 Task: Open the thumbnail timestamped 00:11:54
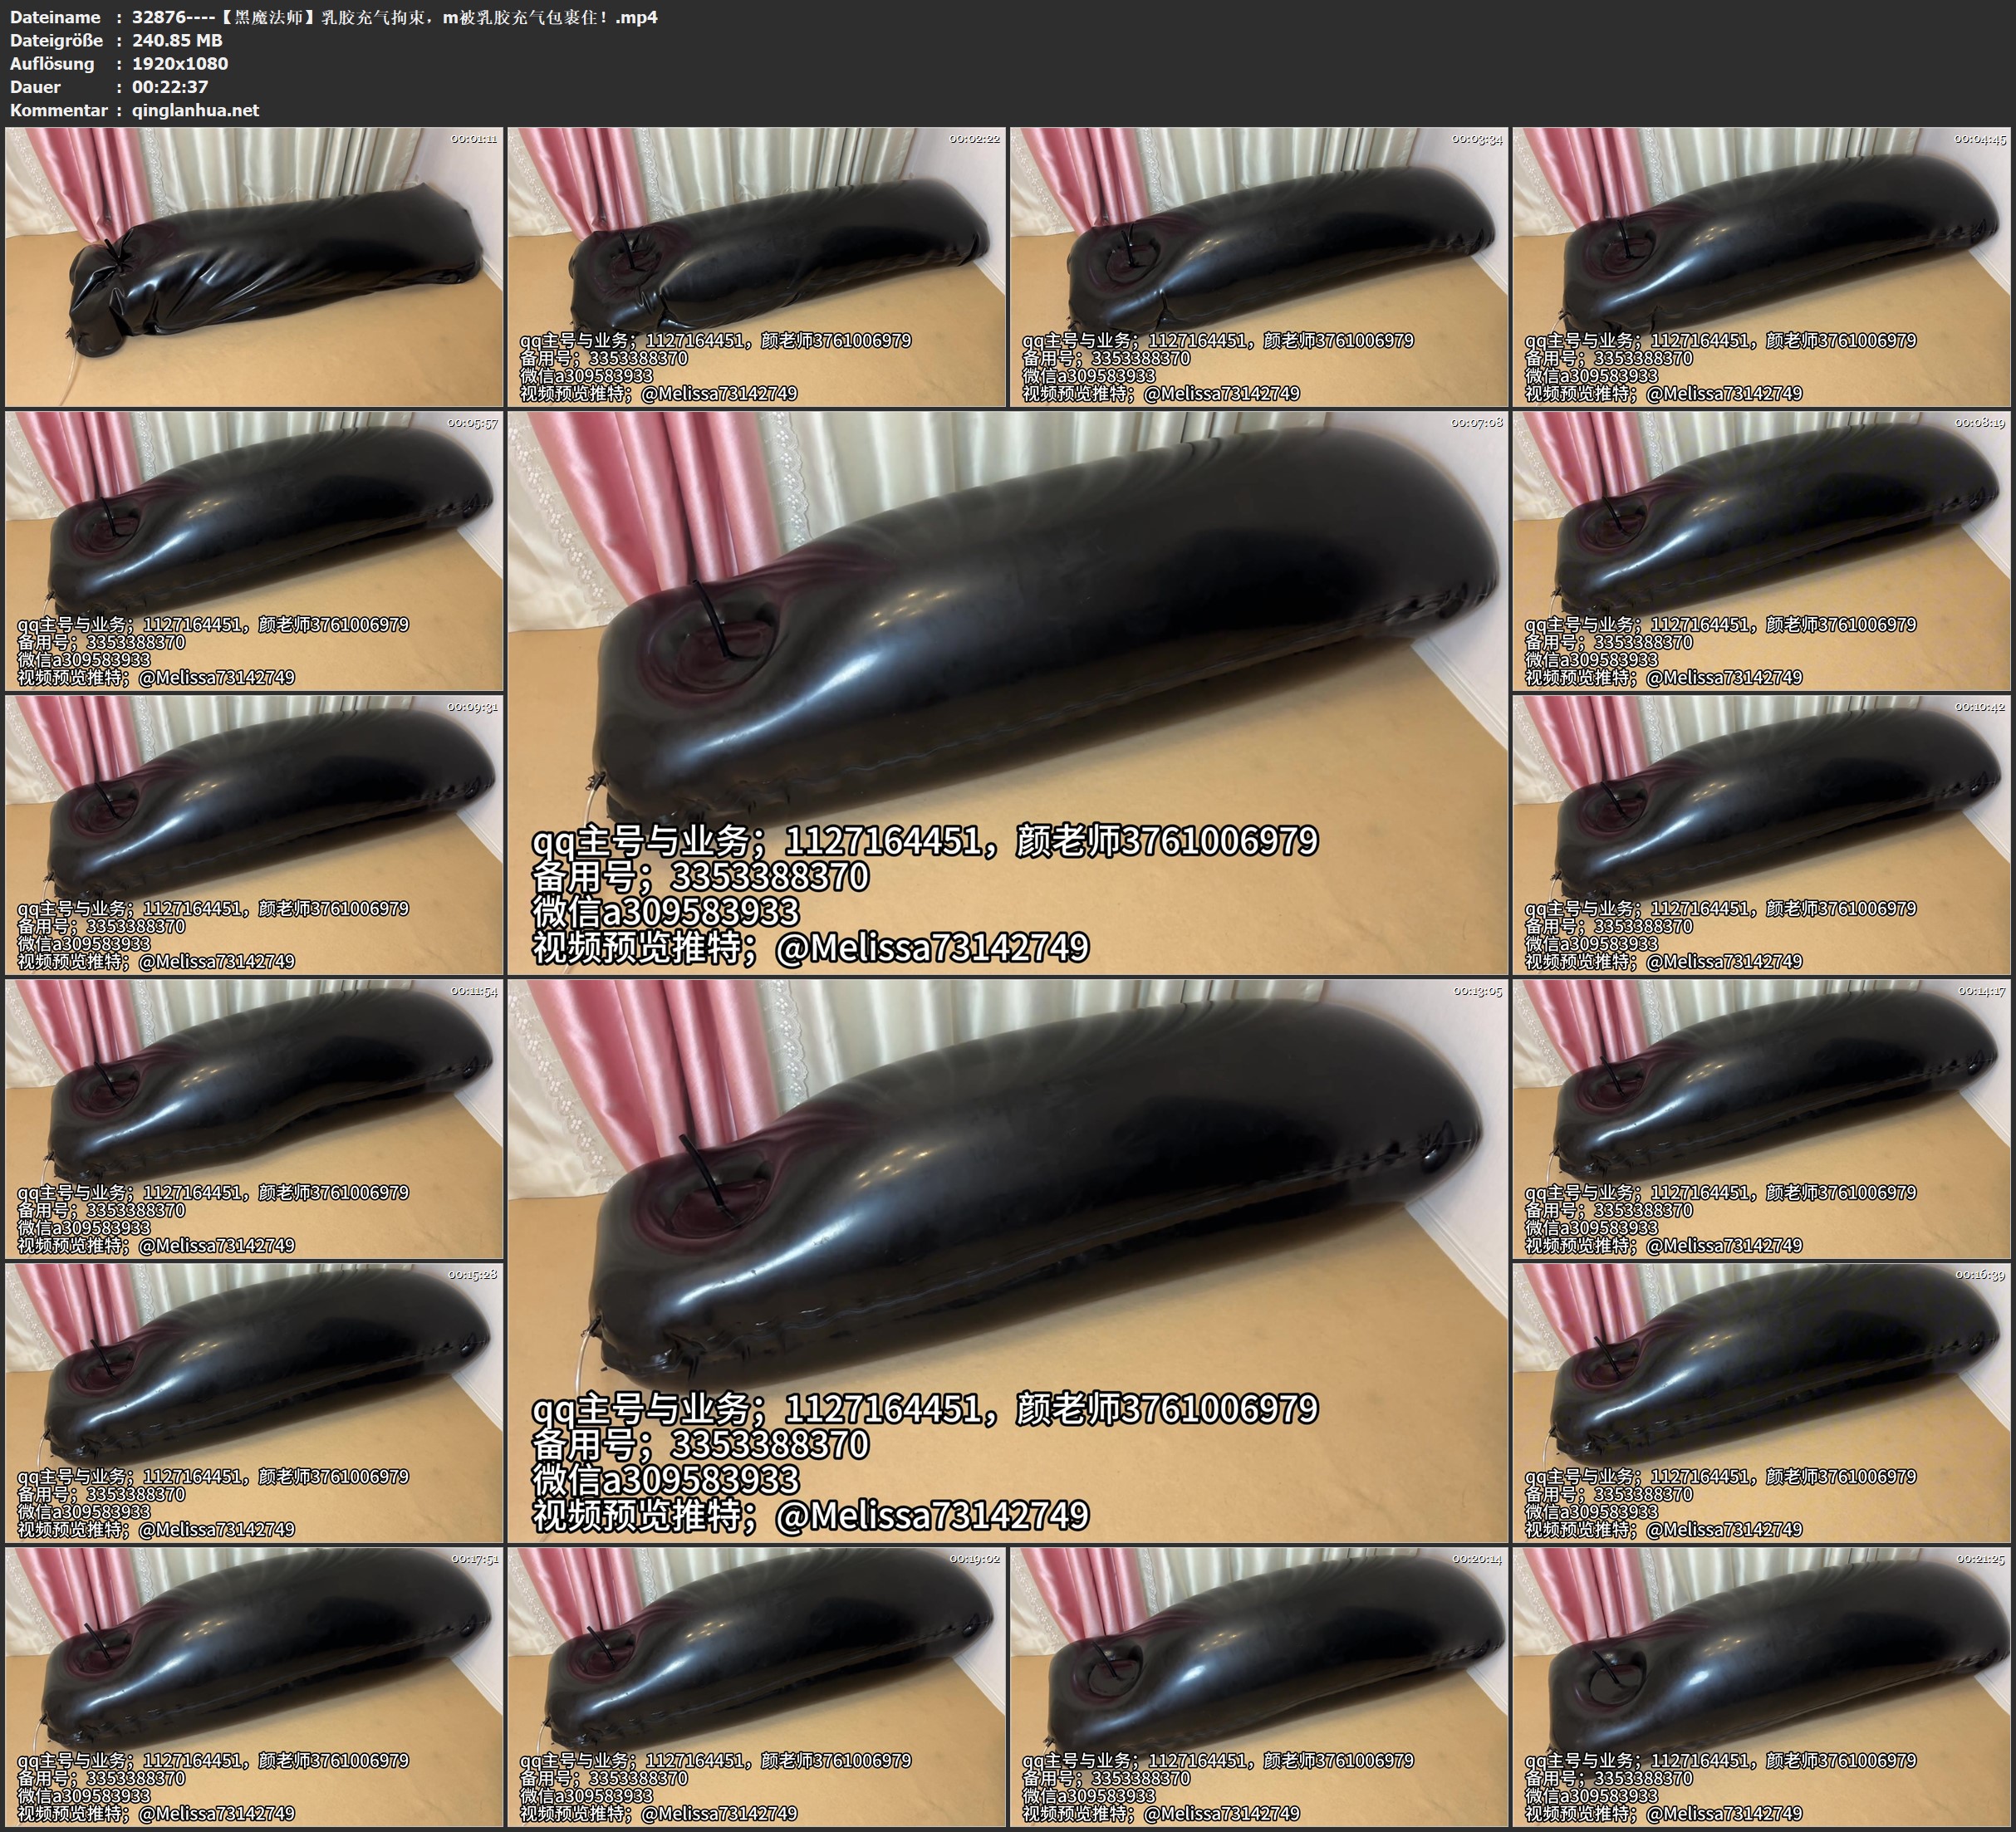tap(254, 1119)
